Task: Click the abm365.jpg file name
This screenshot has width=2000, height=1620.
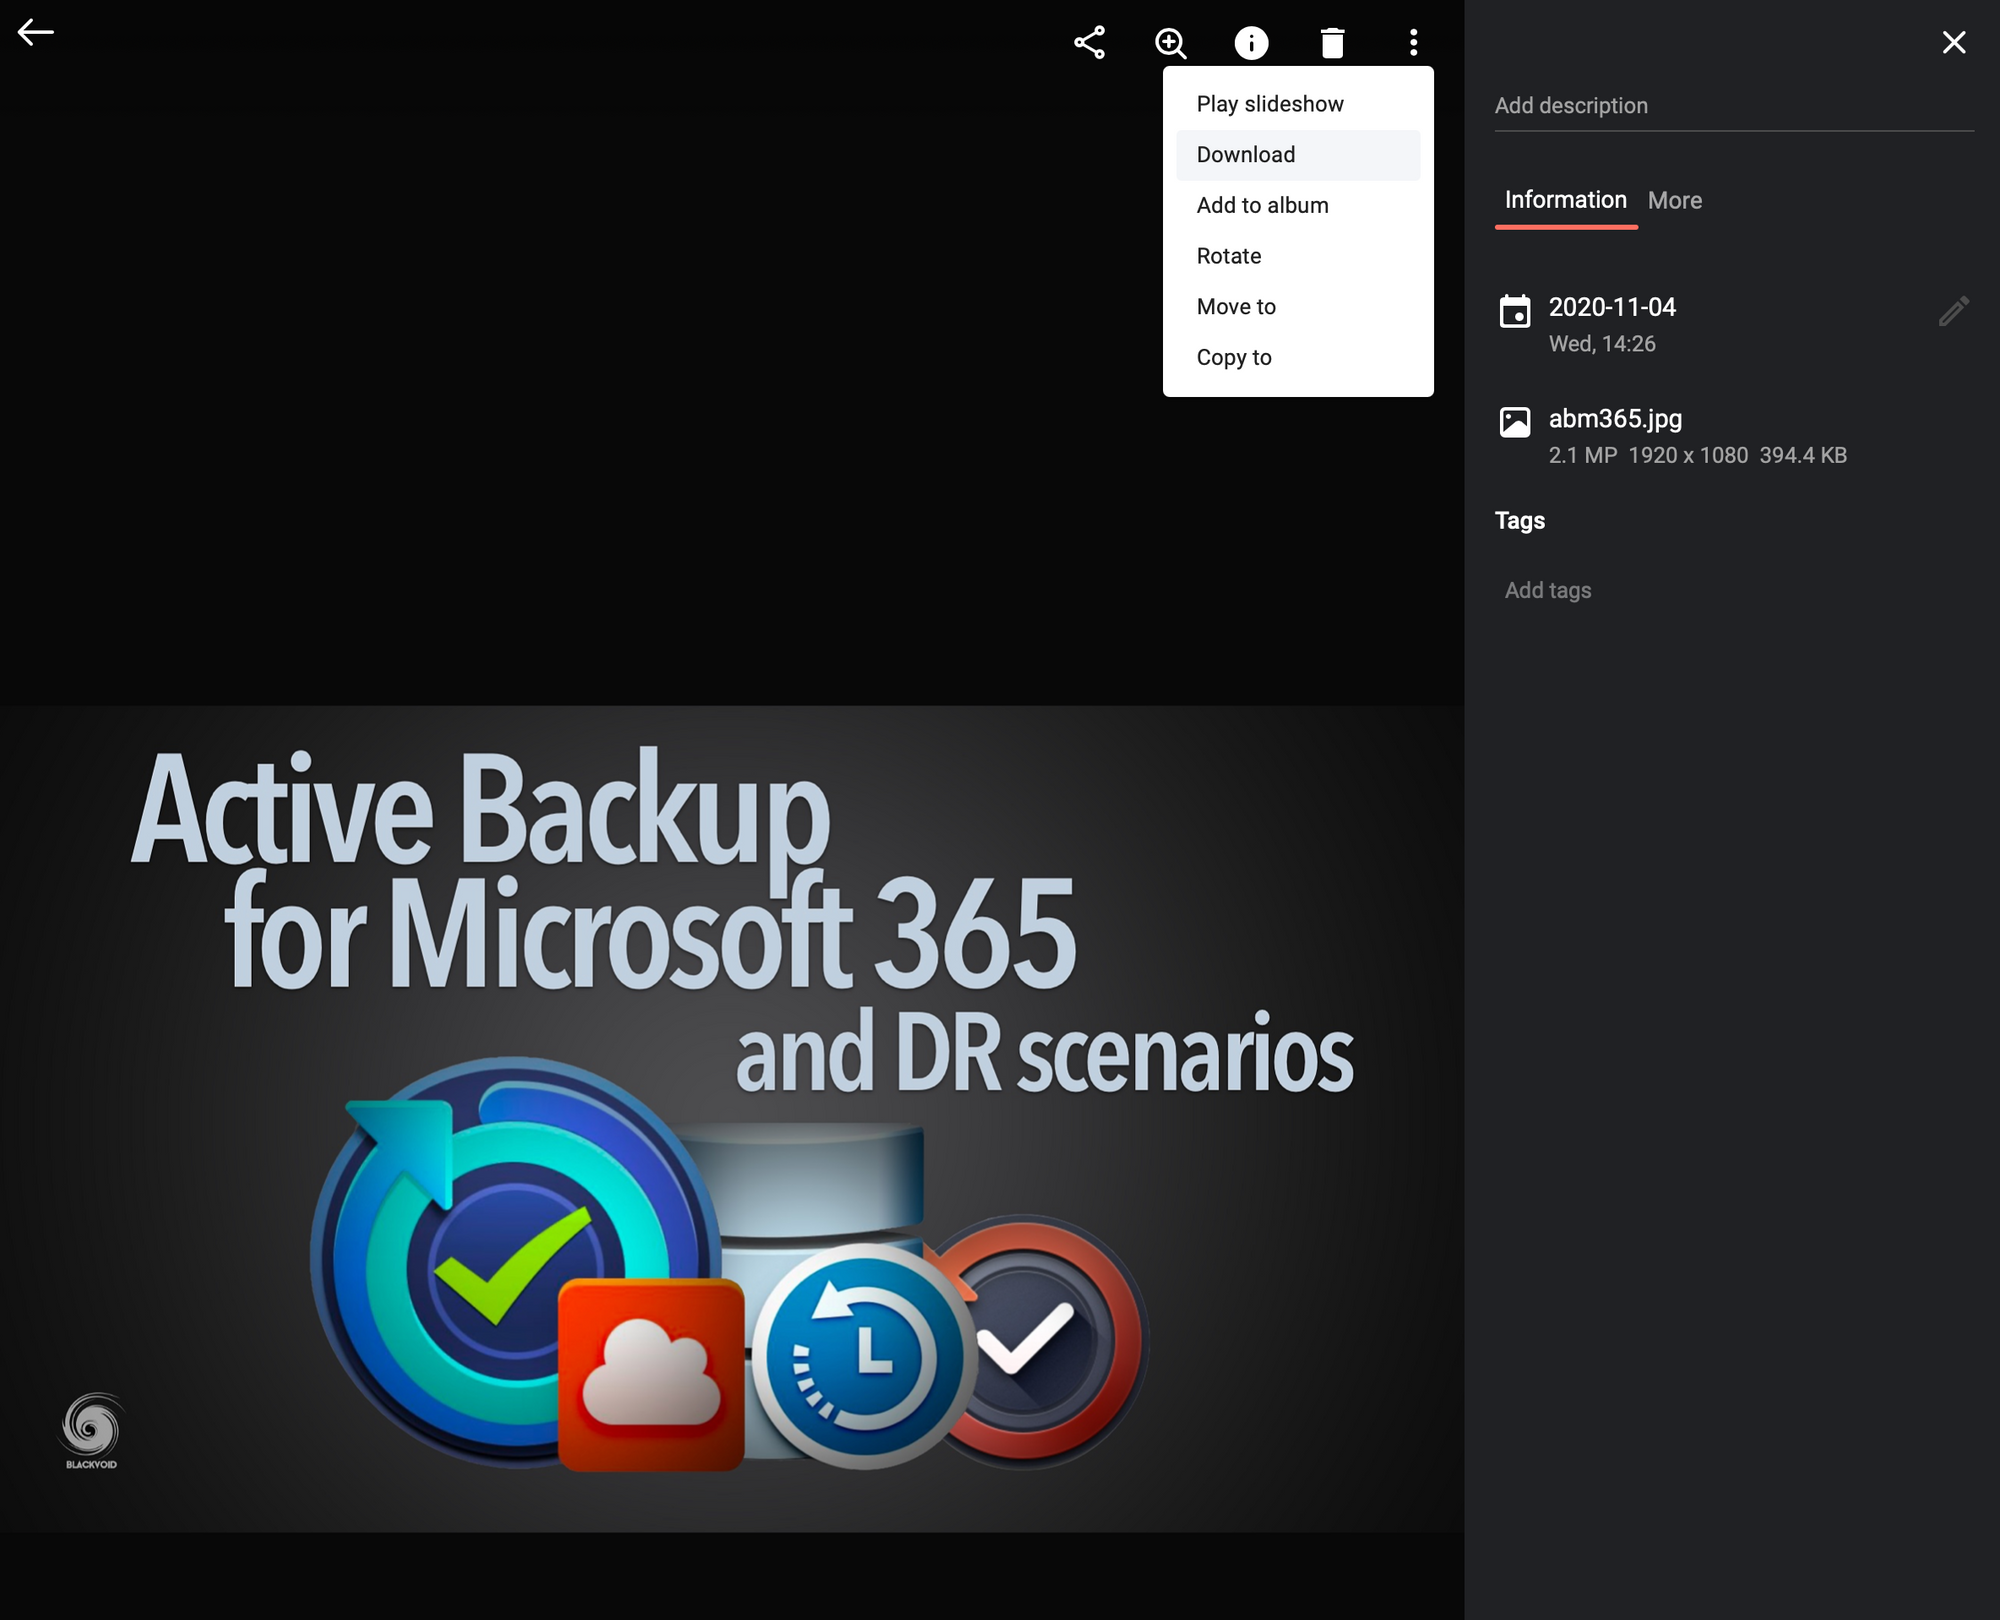Action: pos(1615,419)
